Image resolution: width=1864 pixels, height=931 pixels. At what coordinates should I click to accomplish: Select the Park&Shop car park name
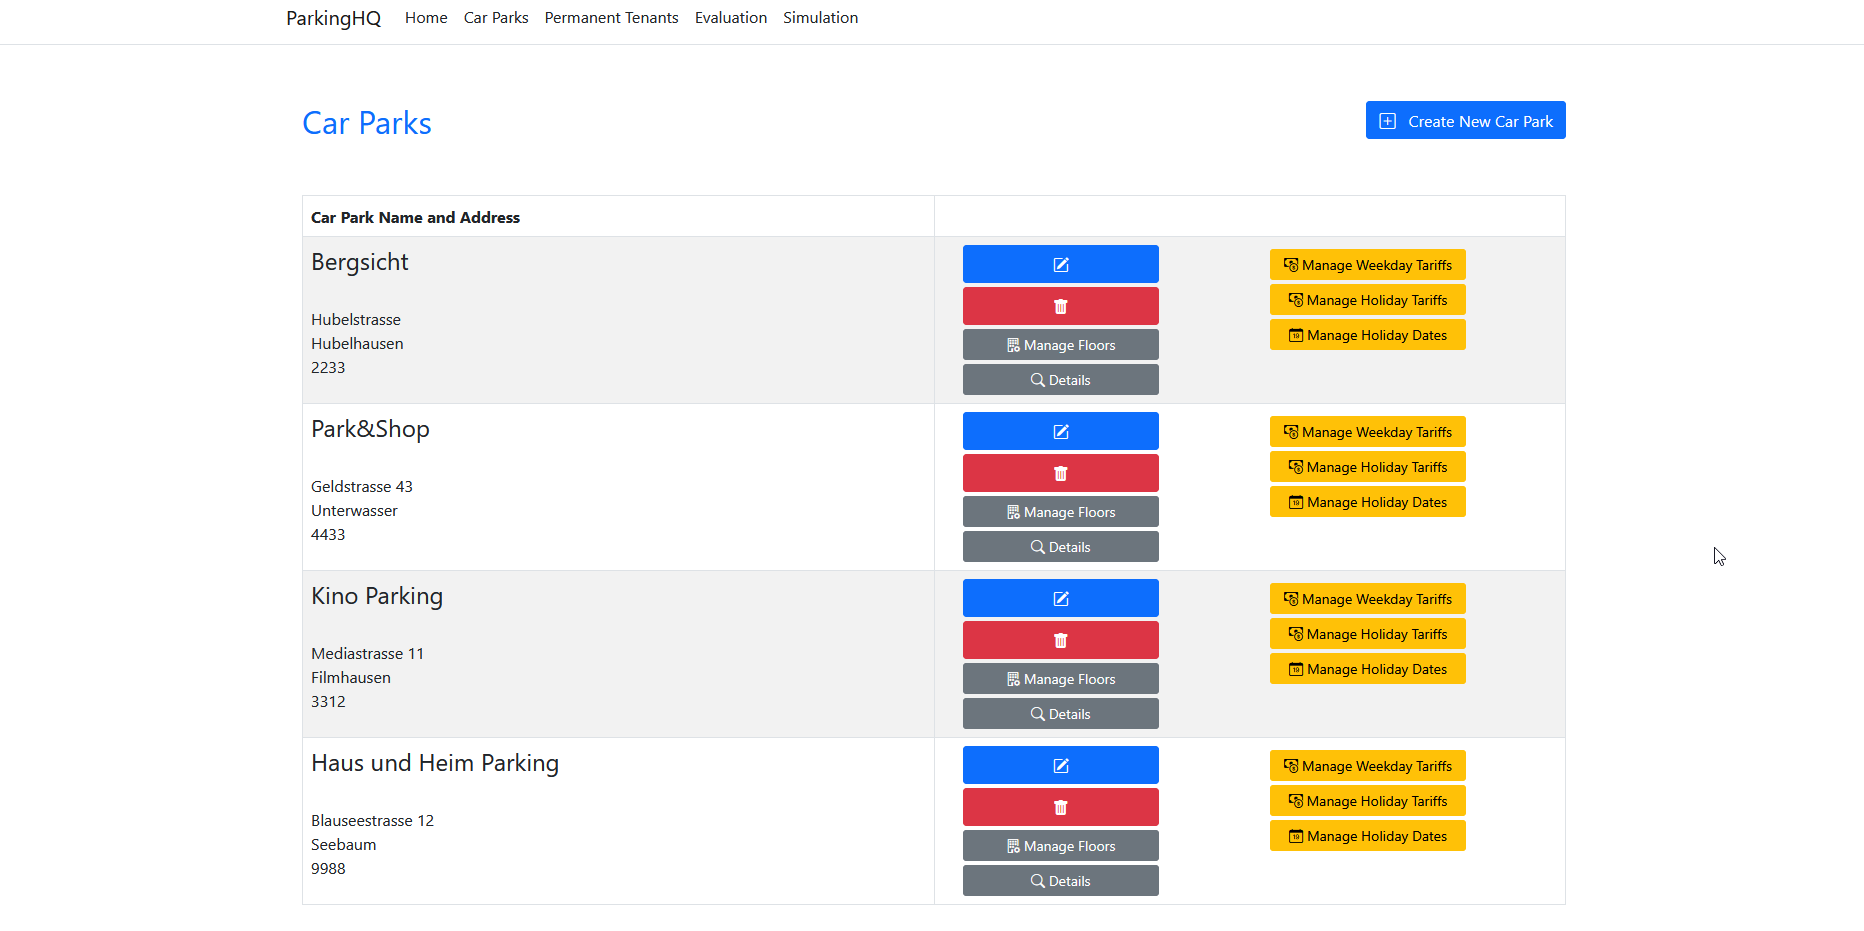coord(370,429)
